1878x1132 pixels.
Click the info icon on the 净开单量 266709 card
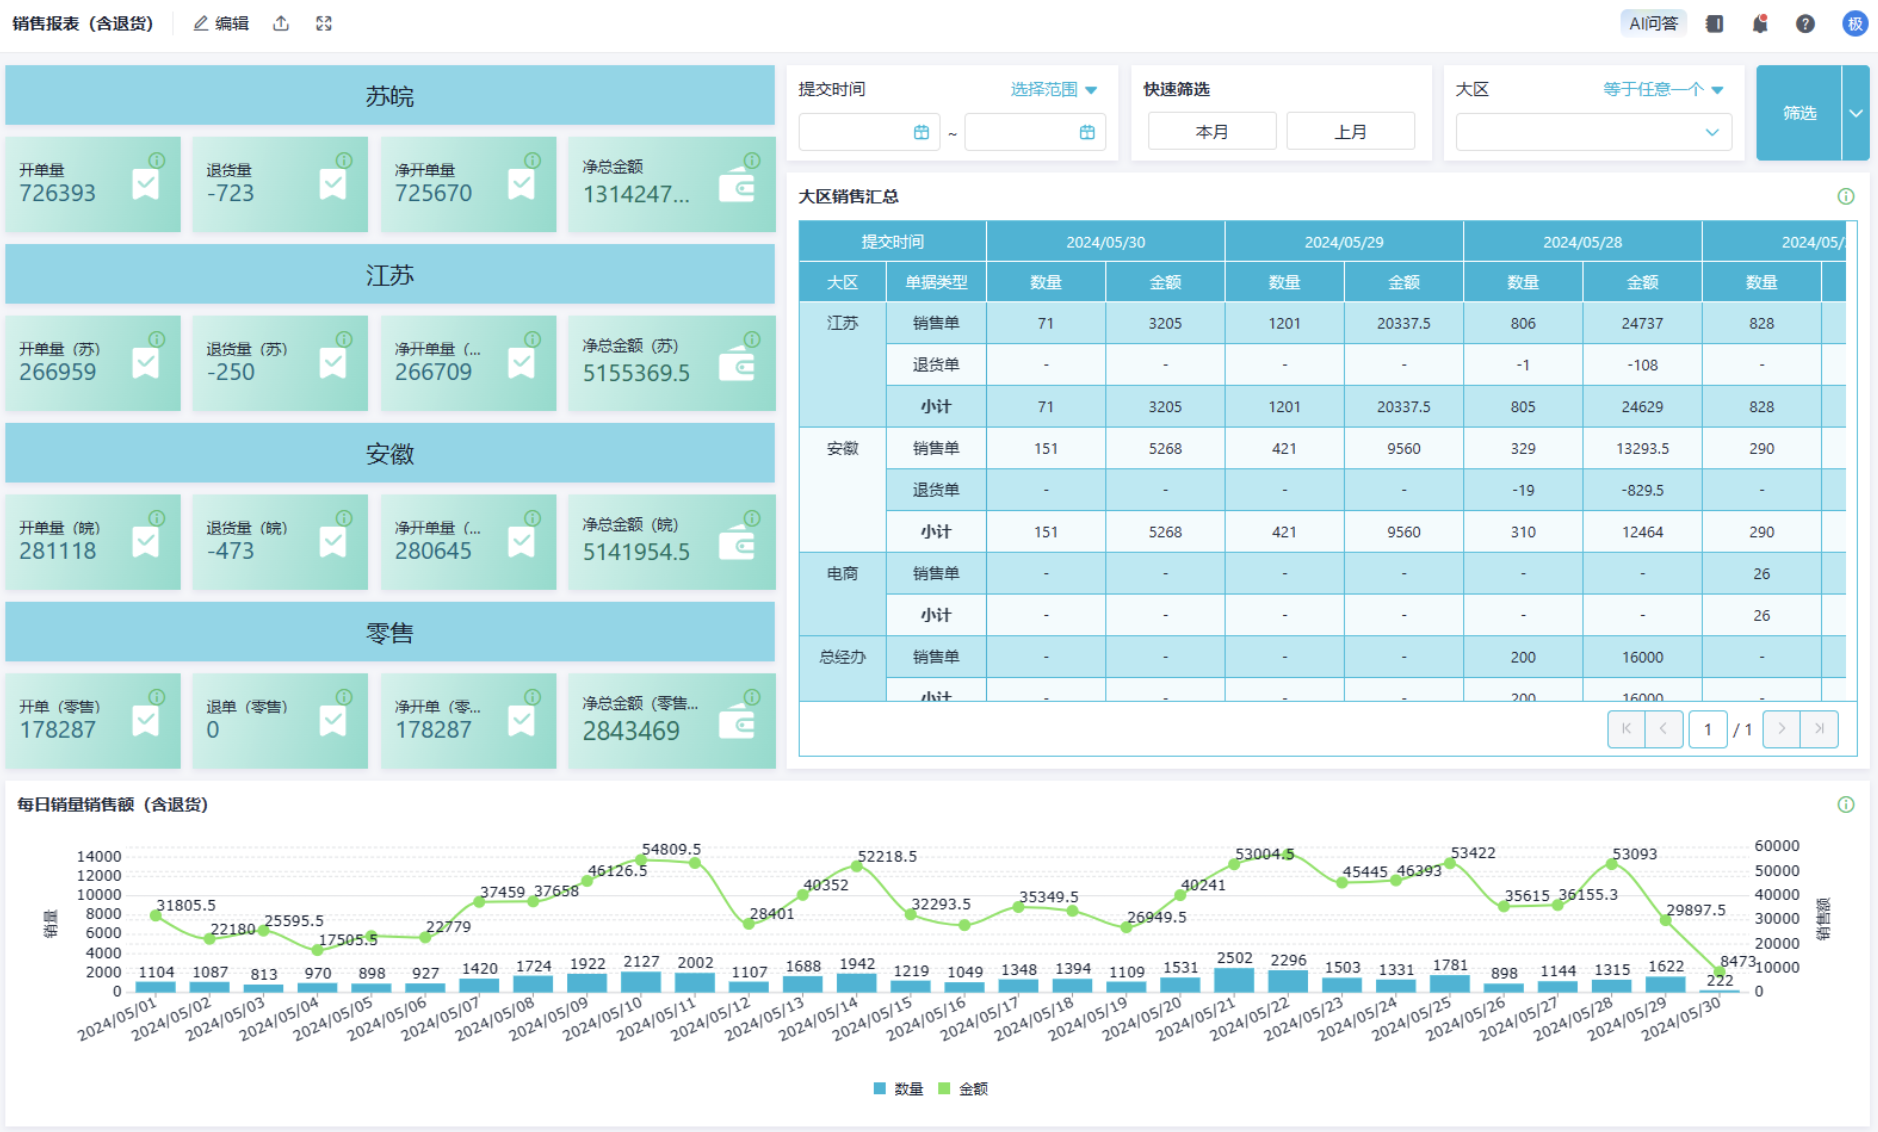(533, 339)
